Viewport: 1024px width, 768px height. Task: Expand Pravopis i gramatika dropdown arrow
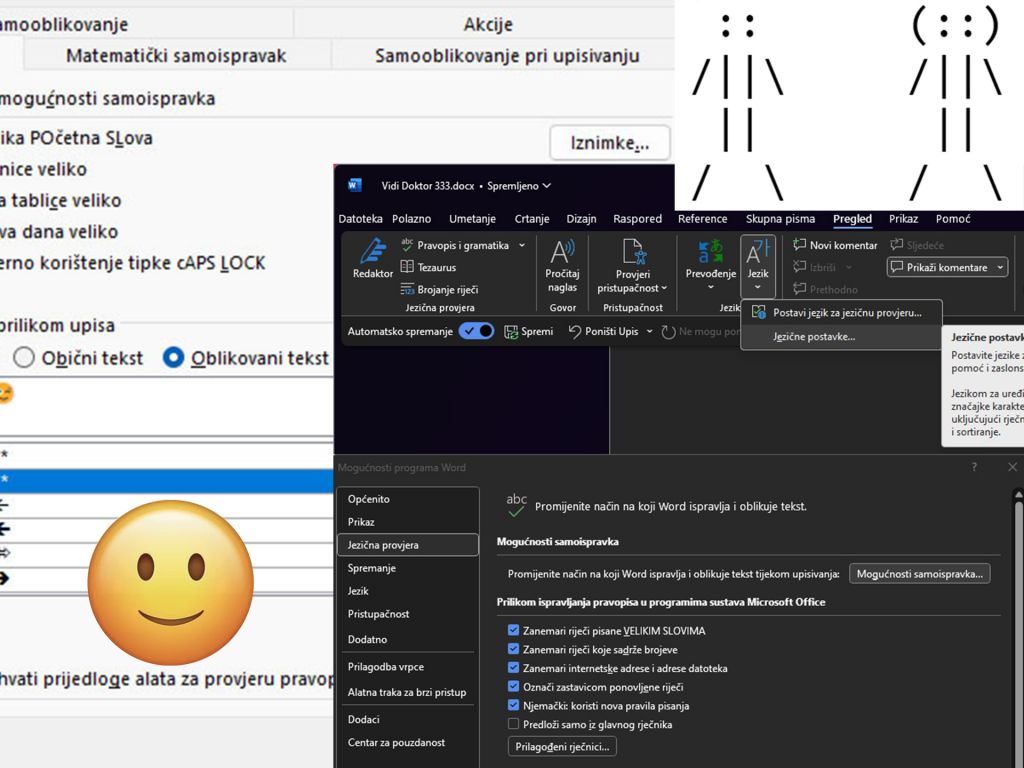[x=522, y=246]
